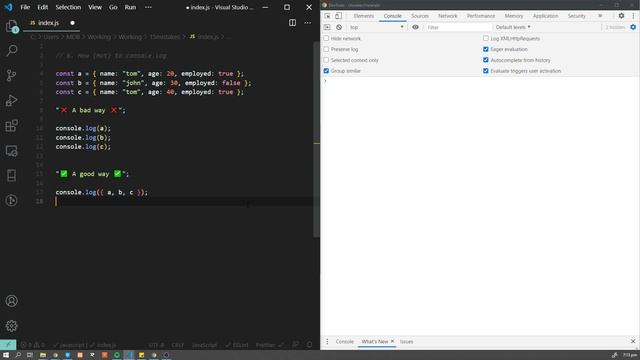Open the Extensions view
This screenshot has width=640, height=360.
12,126
